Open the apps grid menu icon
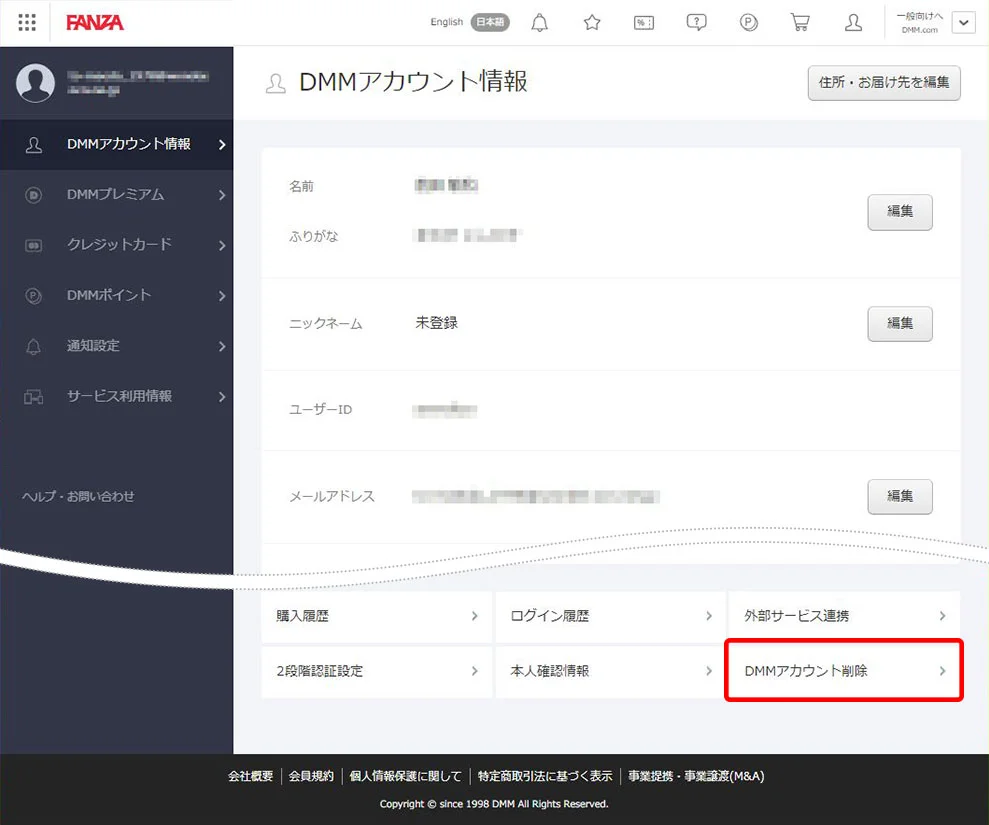 point(27,22)
